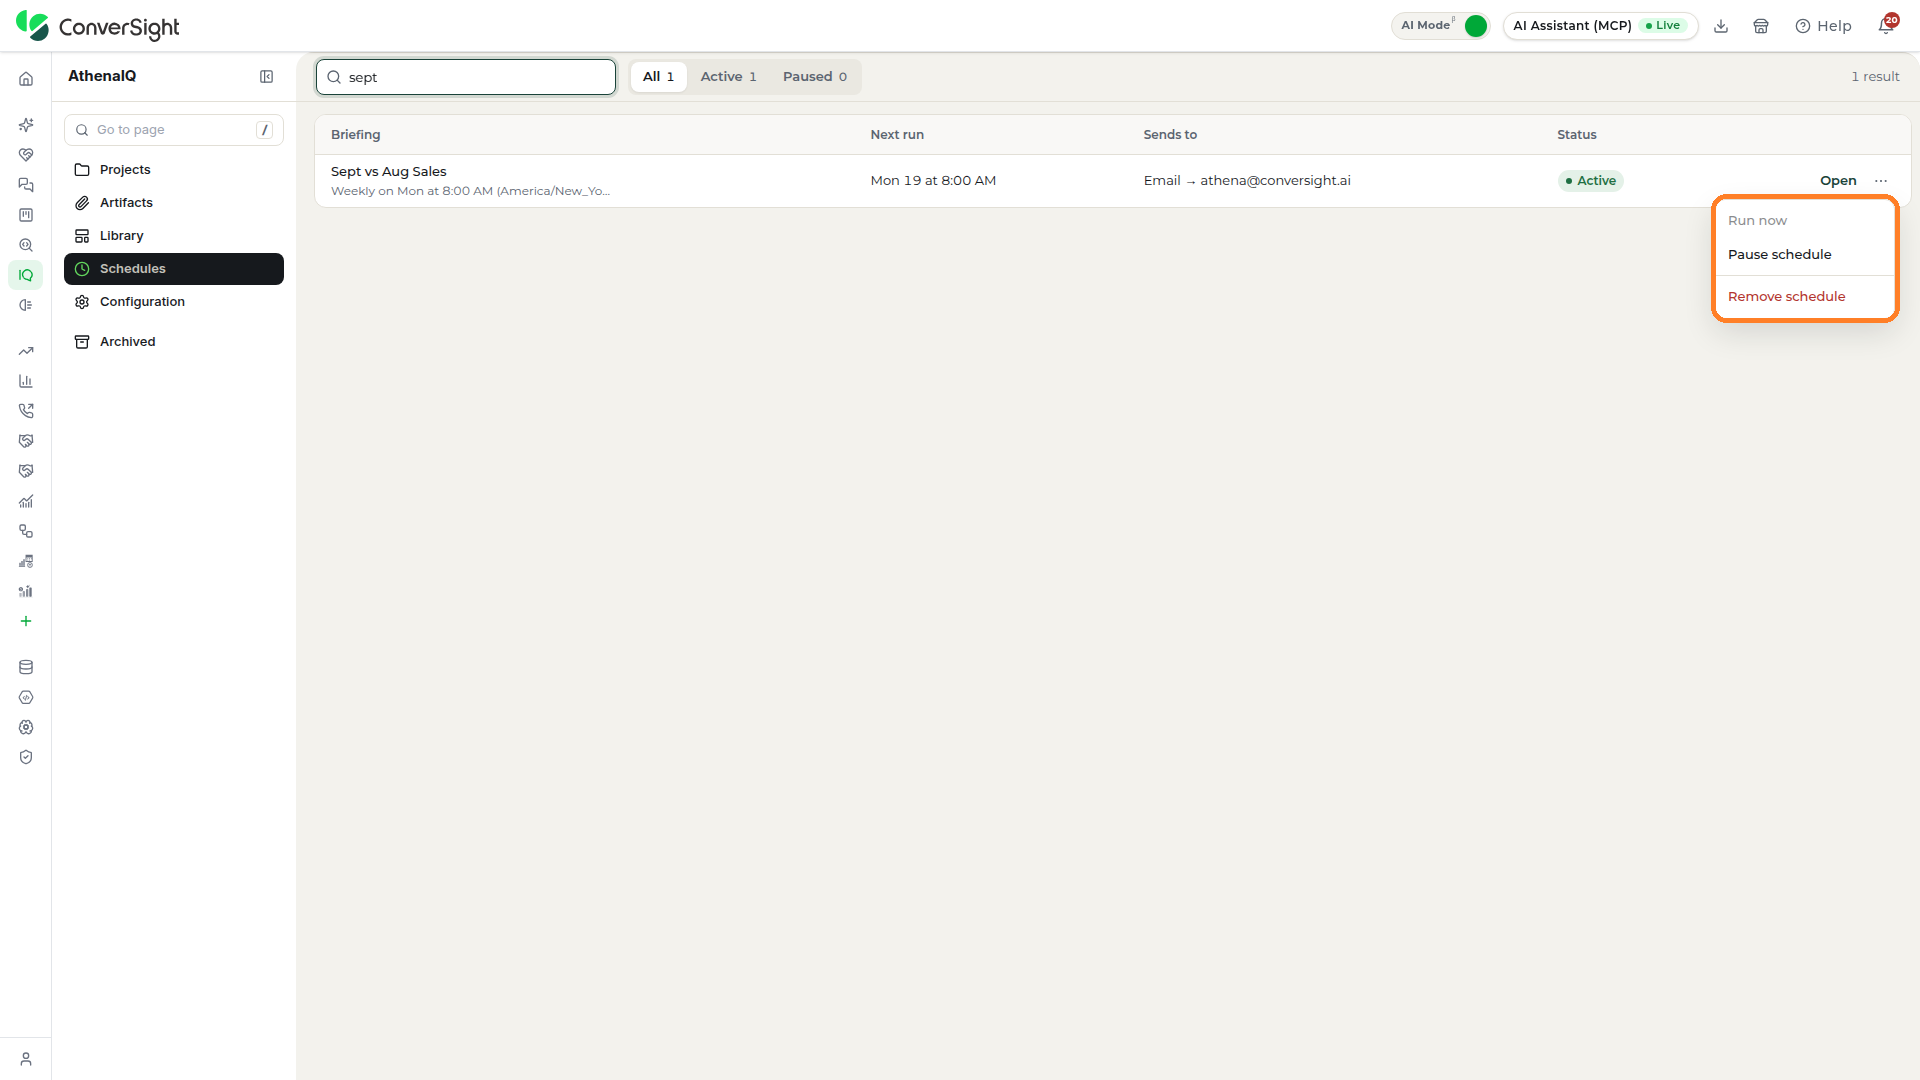Open the Sept vs Aug Sales briefing
1920x1080 pixels.
(1838, 181)
